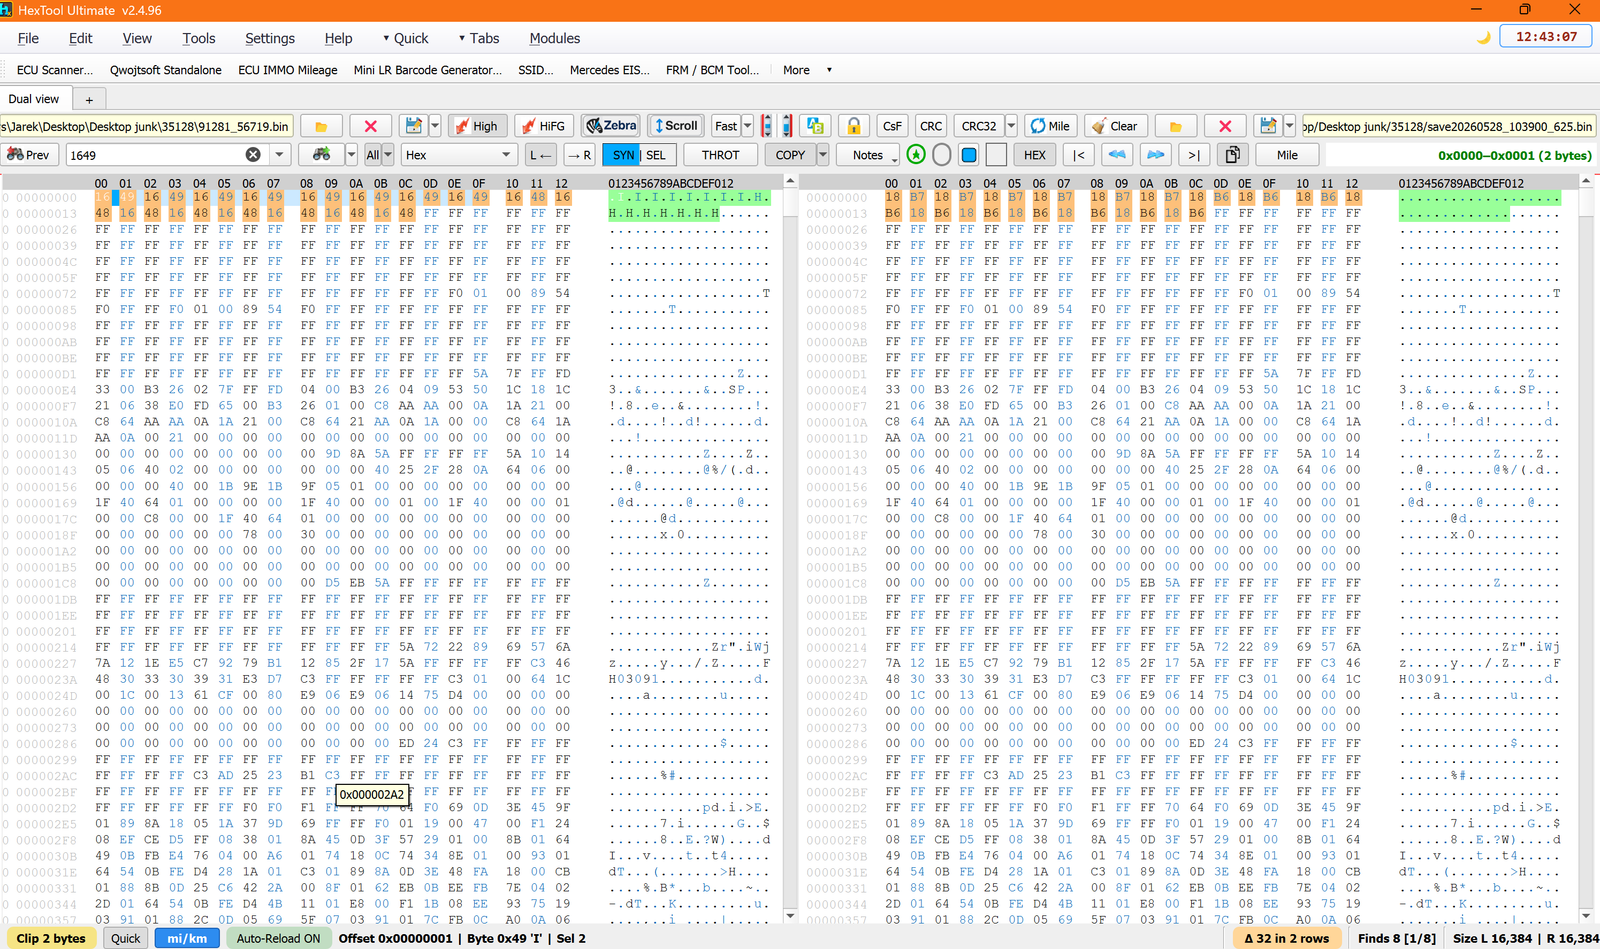Screen dimensions: 1600x949
Task: Go to next difference double-arrow icon
Action: (x=1155, y=155)
